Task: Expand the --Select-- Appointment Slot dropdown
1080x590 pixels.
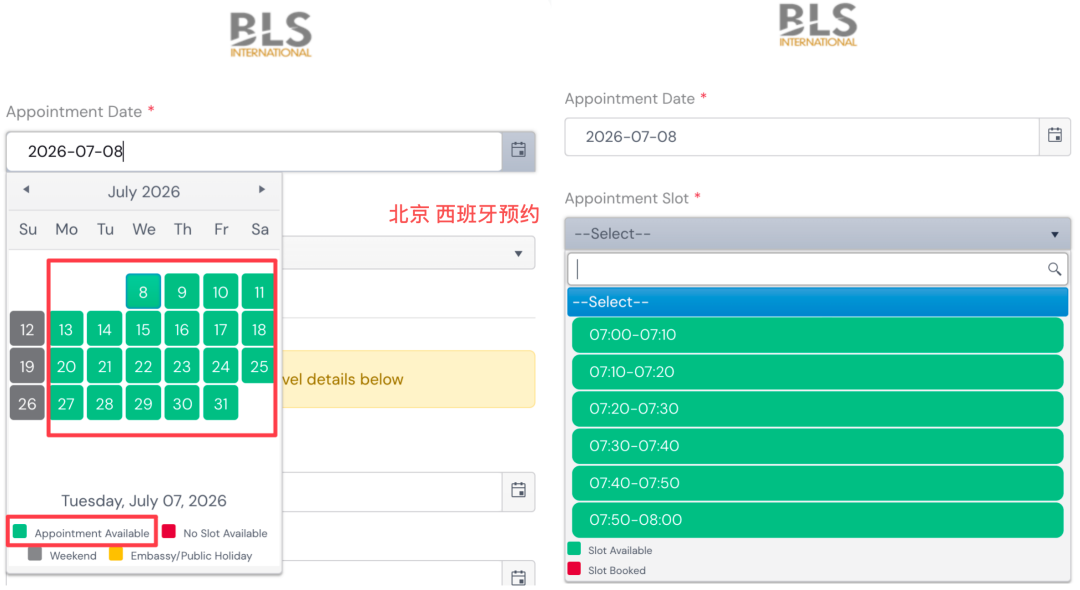Action: (818, 234)
